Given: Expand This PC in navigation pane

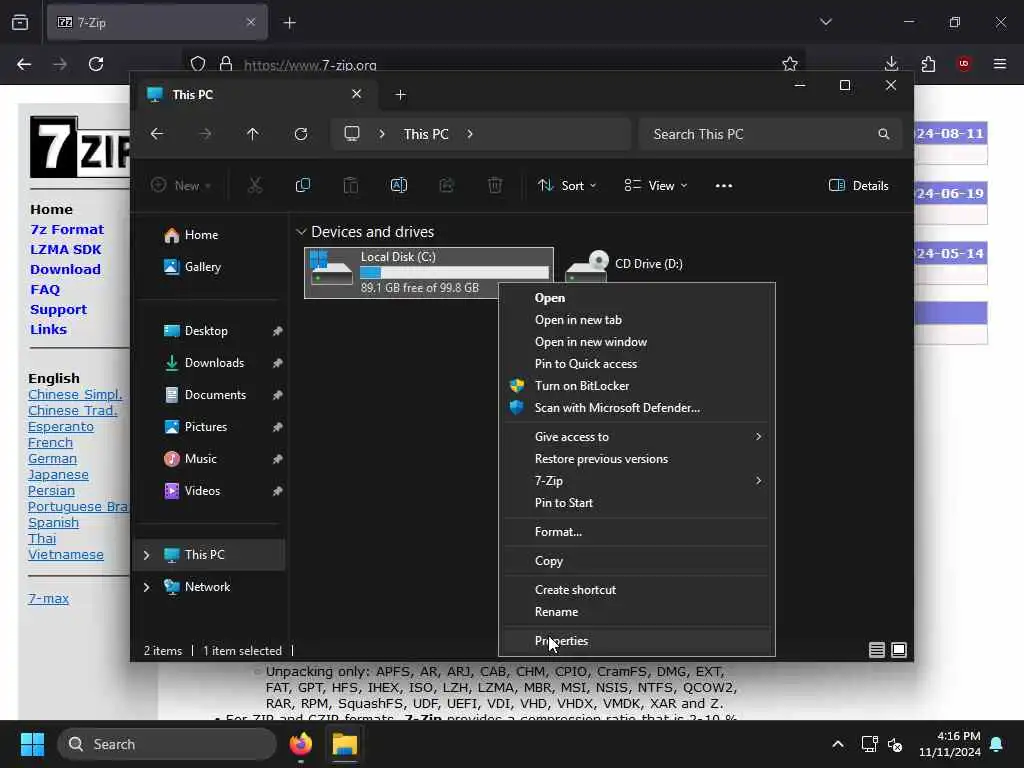Looking at the screenshot, I should (146, 555).
